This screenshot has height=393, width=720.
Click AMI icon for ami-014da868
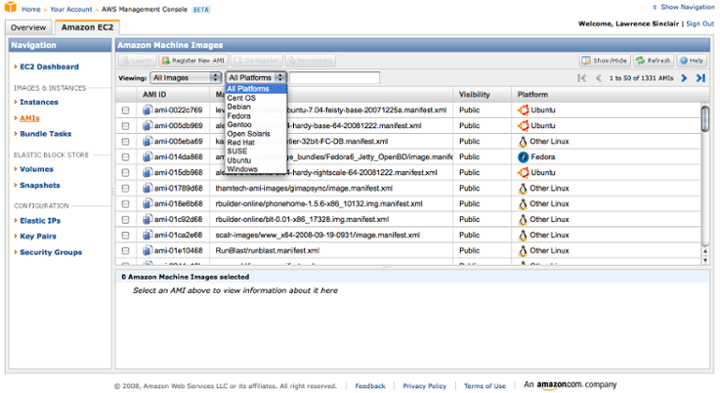tap(147, 157)
